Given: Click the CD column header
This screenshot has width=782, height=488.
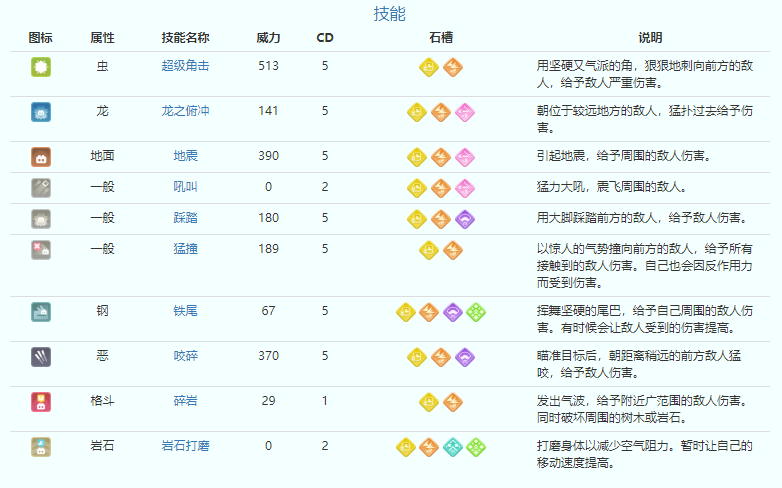Looking at the screenshot, I should [325, 38].
